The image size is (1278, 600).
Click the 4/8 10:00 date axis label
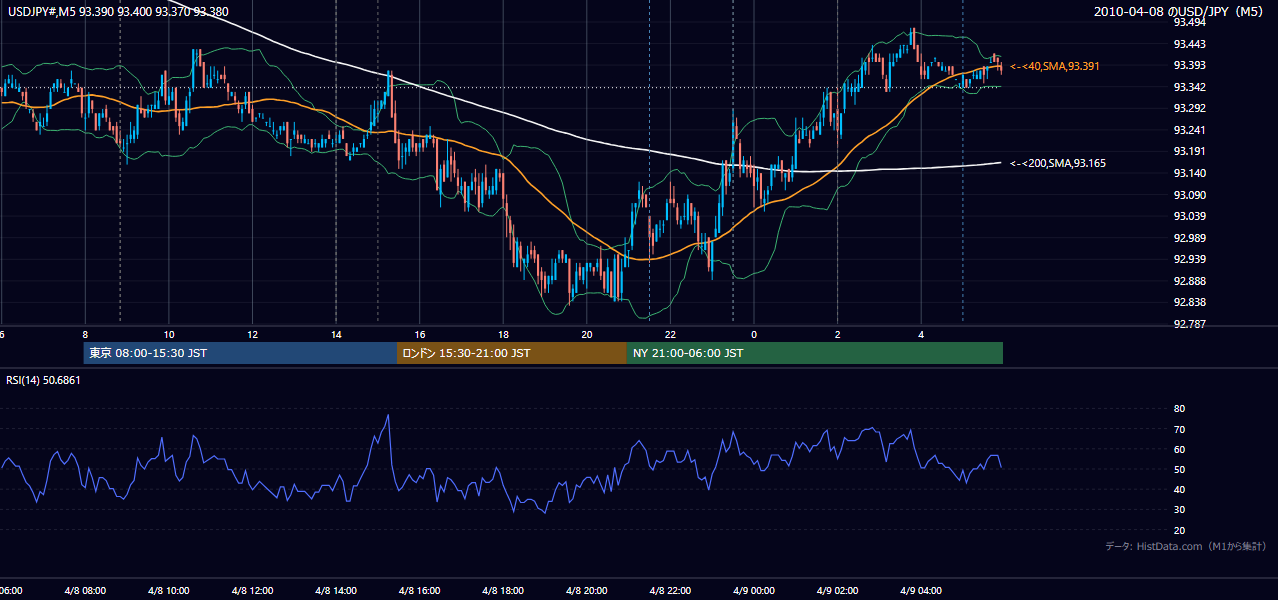[168, 591]
